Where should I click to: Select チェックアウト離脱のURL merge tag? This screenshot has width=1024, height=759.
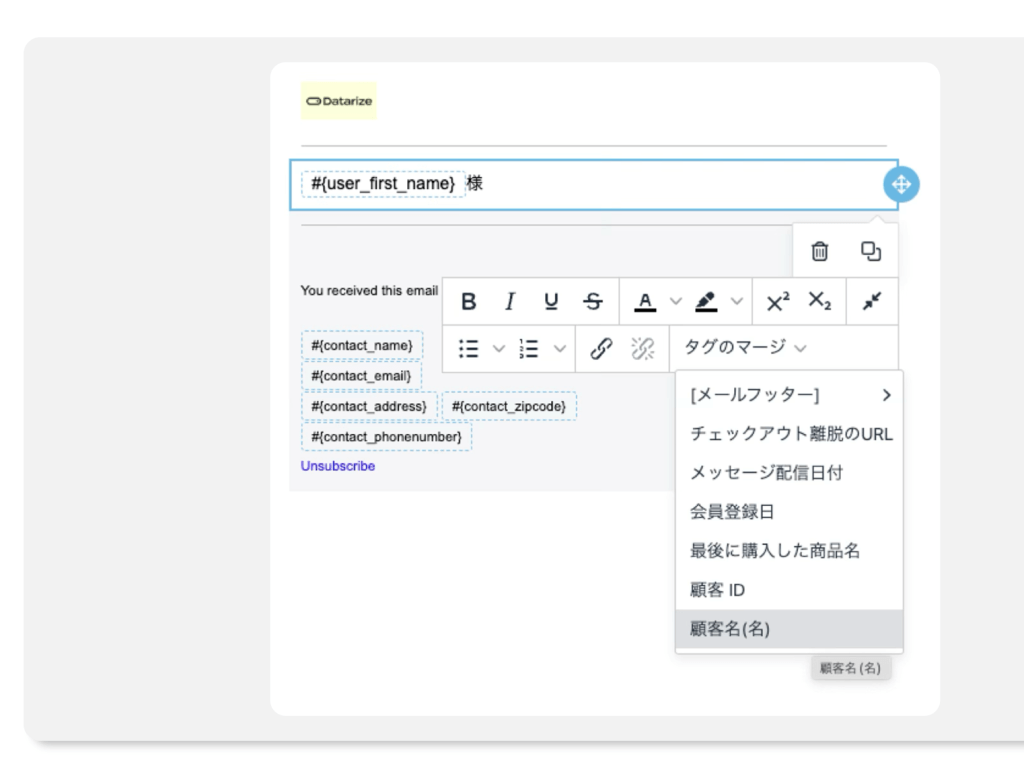[x=790, y=434]
